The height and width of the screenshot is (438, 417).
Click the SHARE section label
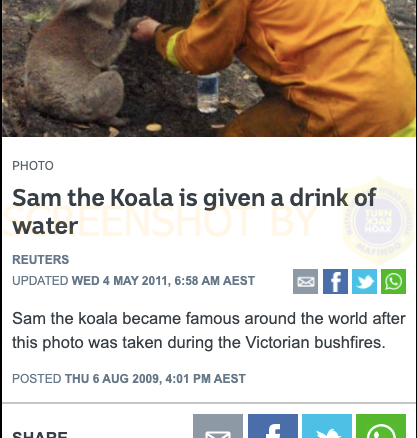click(40, 434)
